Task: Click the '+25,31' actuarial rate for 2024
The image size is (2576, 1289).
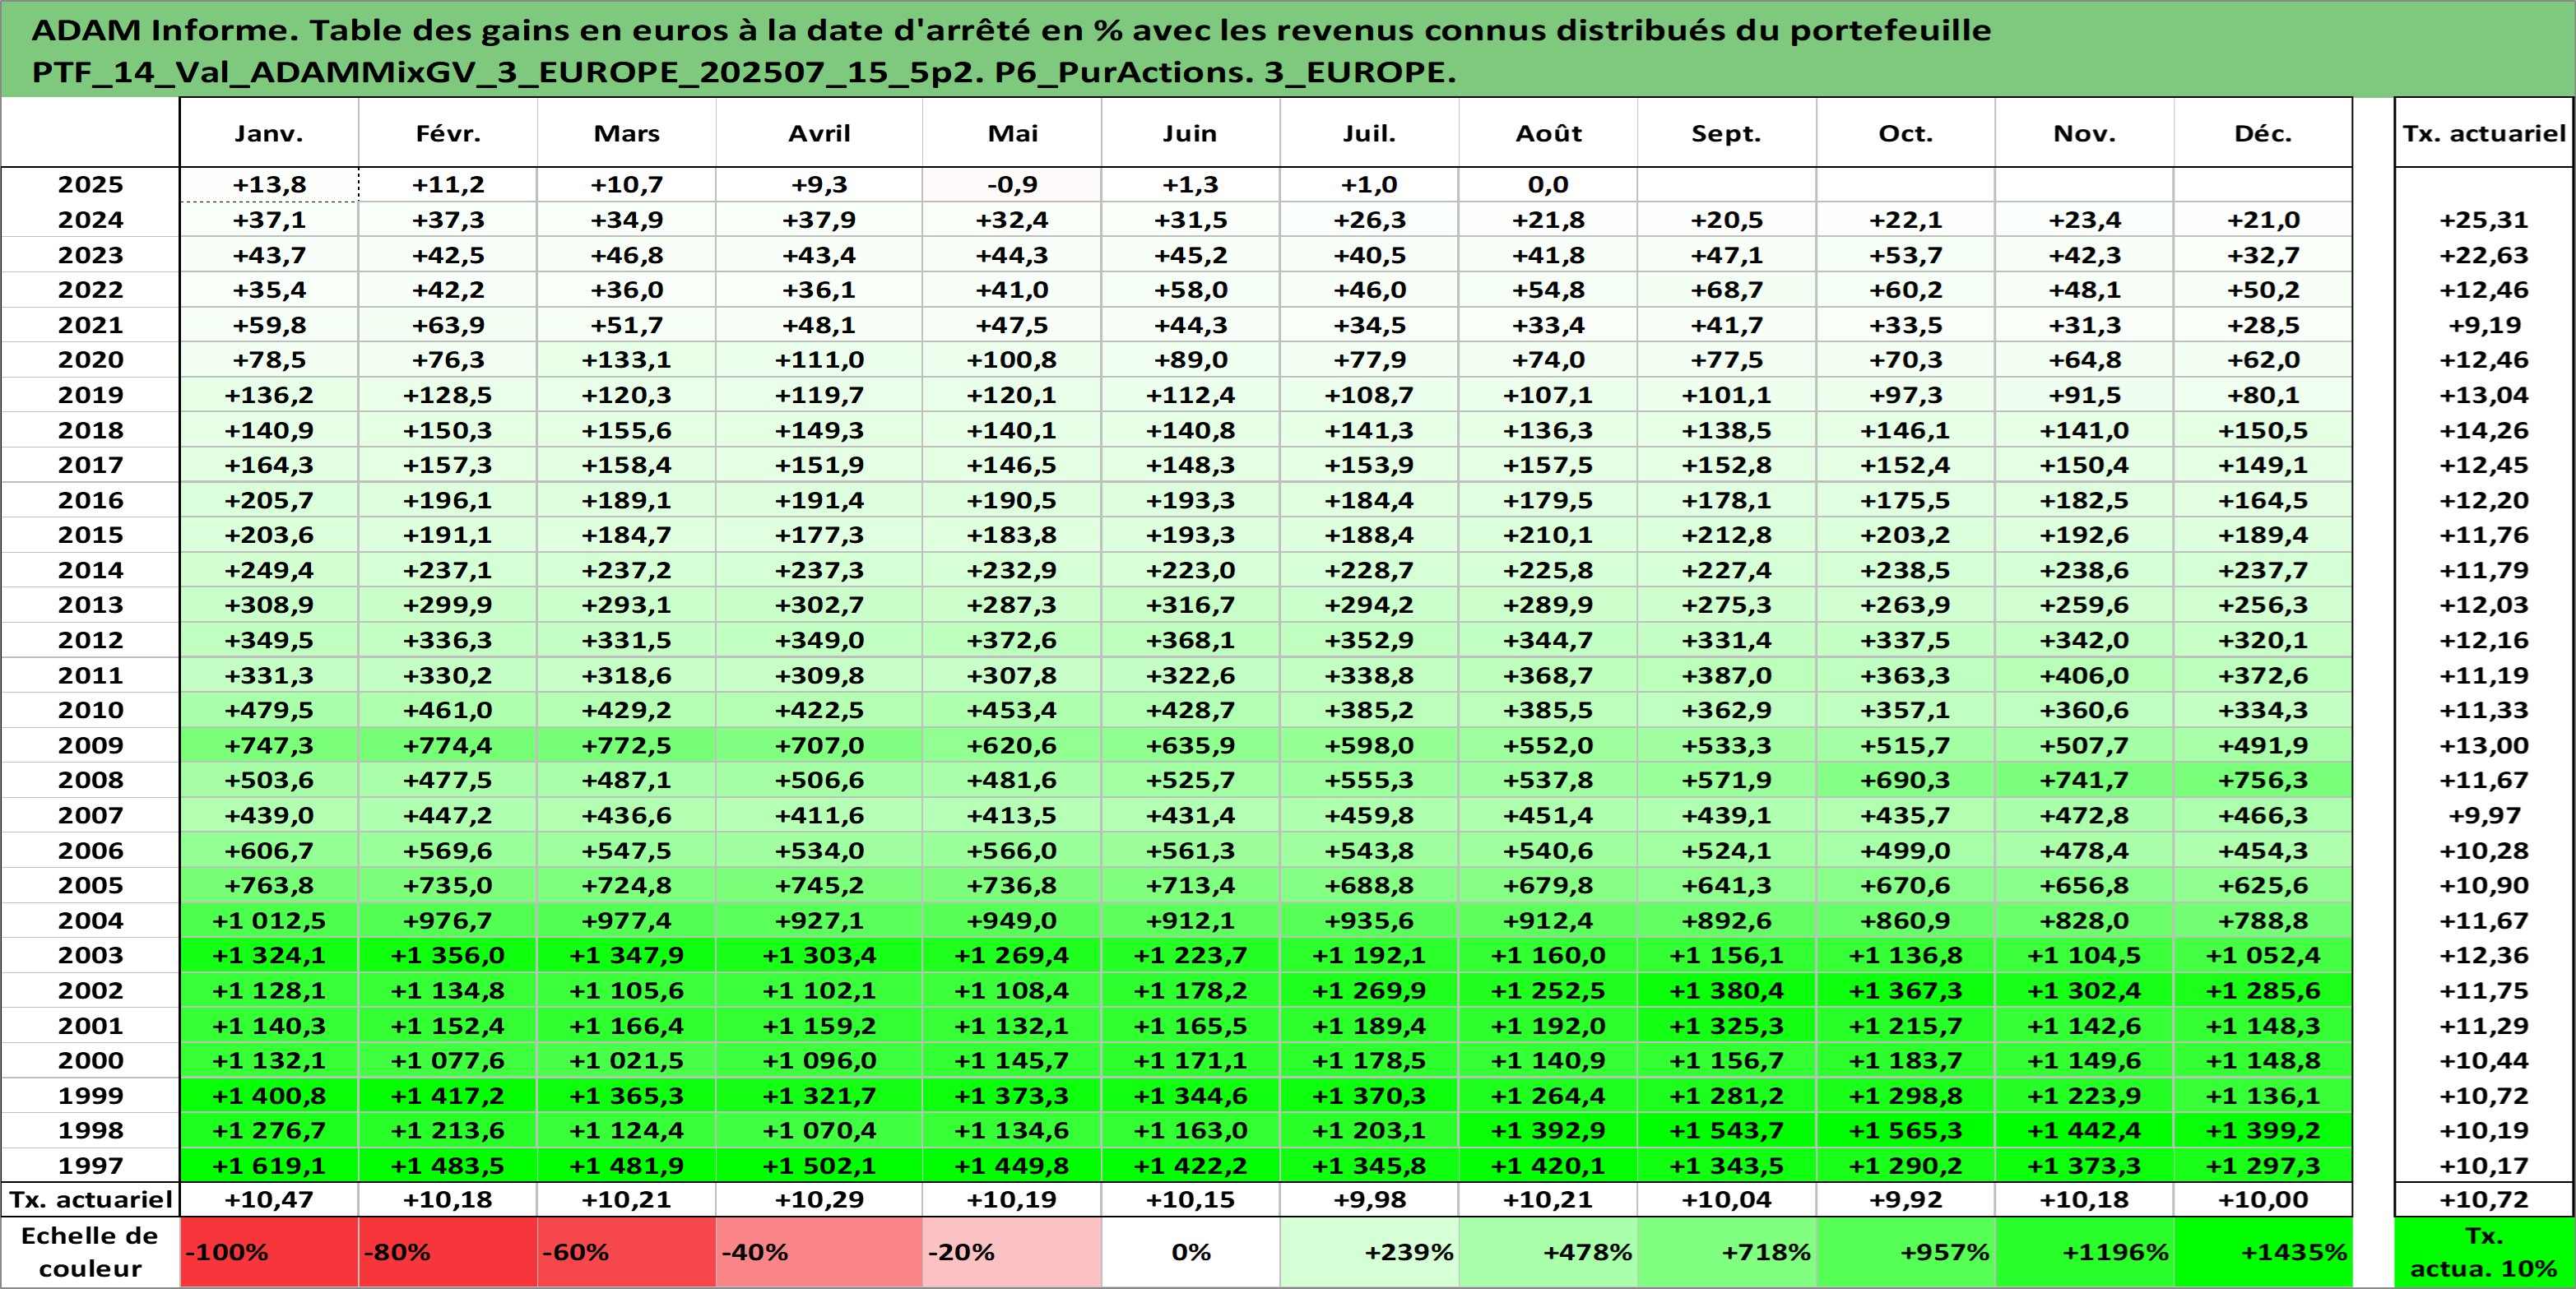Action: pos(2484,220)
